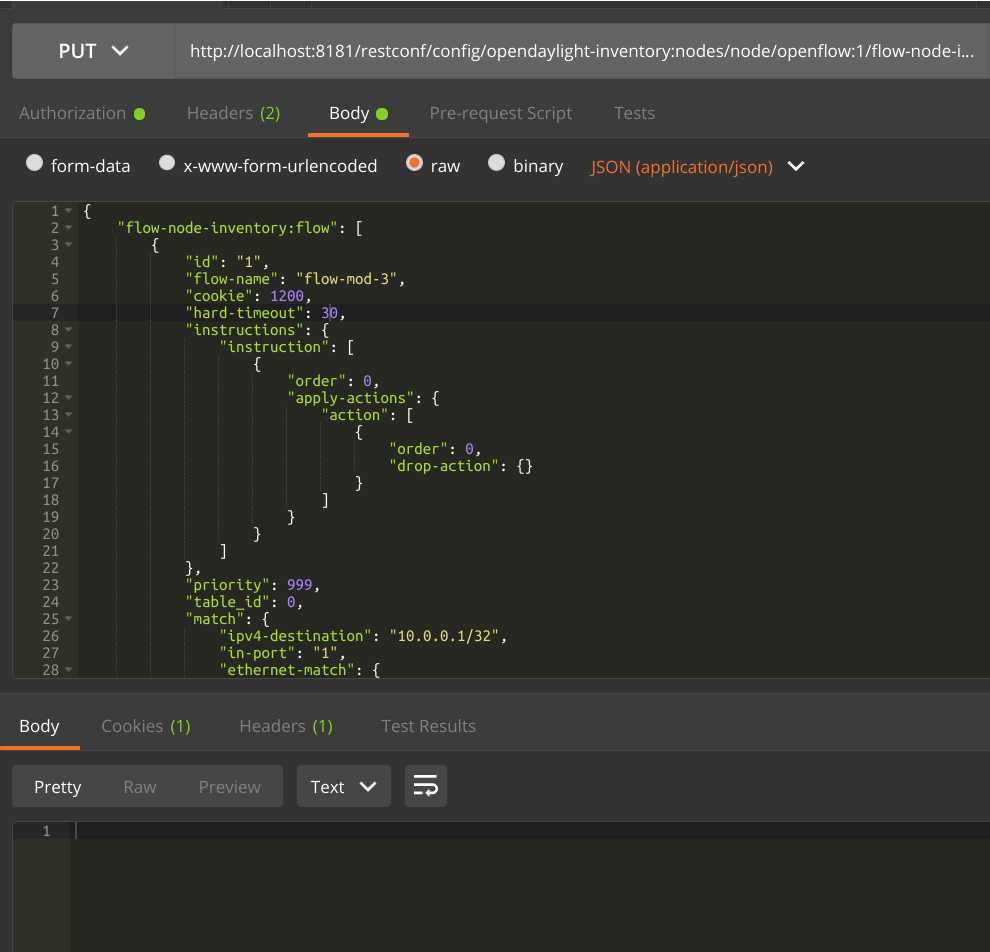Select the form-data radio button
Viewport: 990px width, 952px height.
34,164
